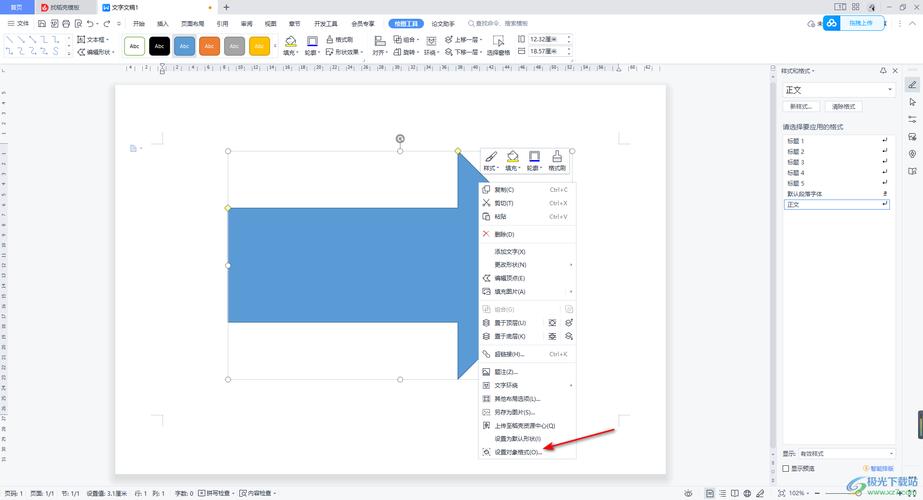Click the New Style (新样式) button

(801, 107)
